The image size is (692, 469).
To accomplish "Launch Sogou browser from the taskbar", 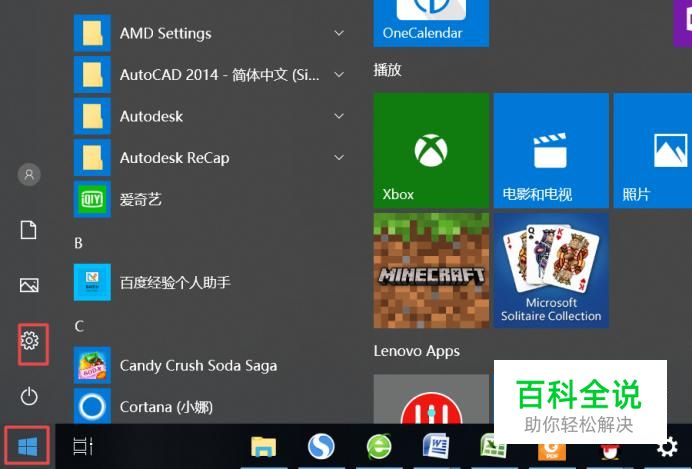I will click(x=321, y=446).
